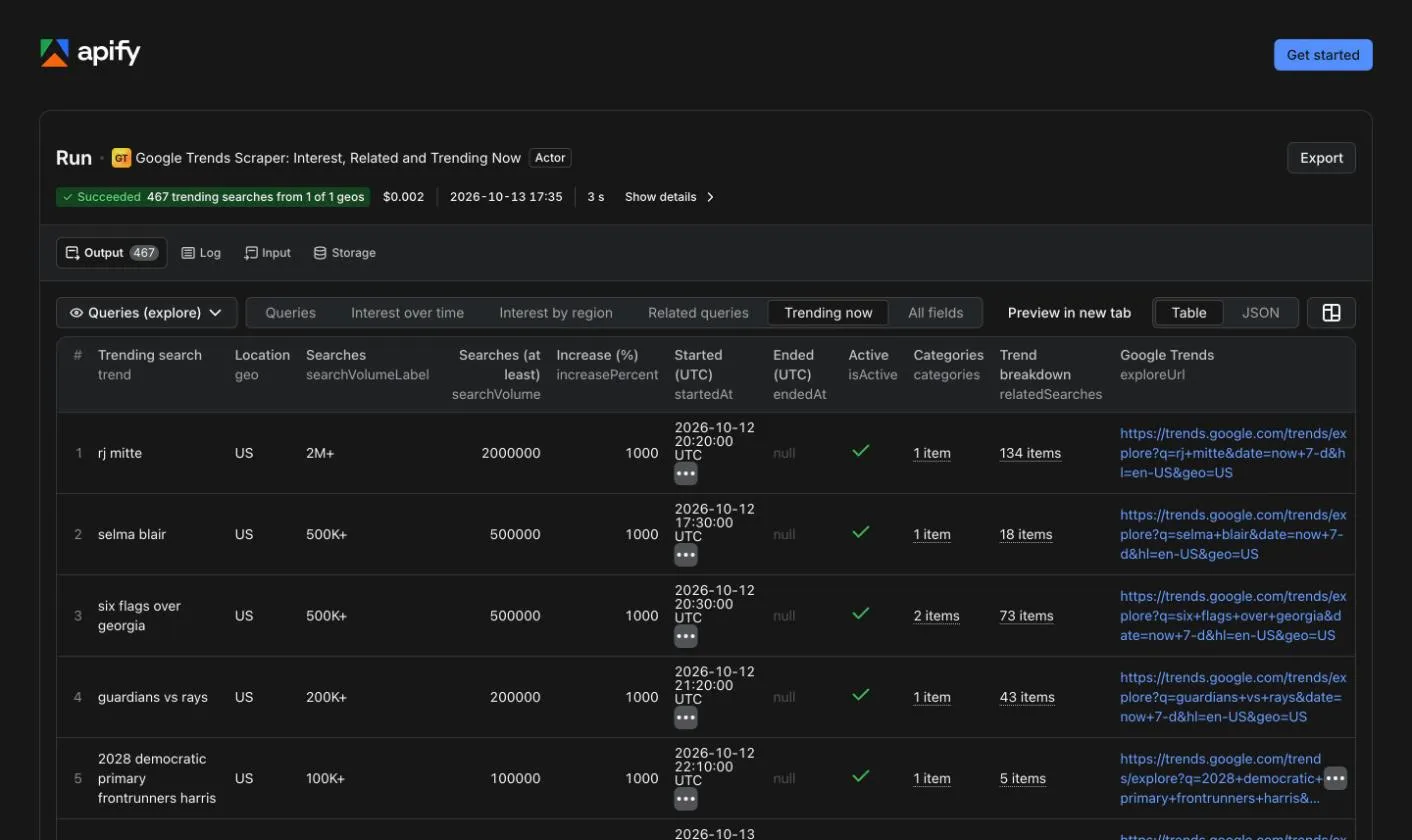Expand the 2 items categories for six flags
The image size is (1412, 840).
coord(936,616)
